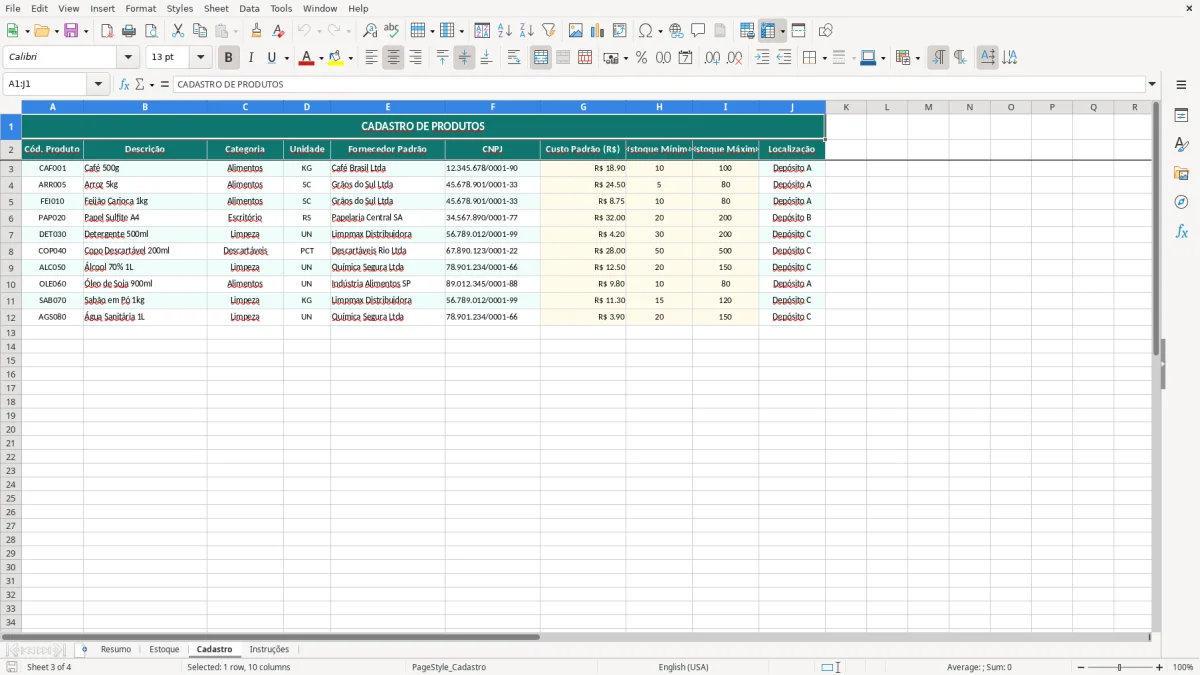
Task: Toggle Align Right
Action: coord(415,58)
